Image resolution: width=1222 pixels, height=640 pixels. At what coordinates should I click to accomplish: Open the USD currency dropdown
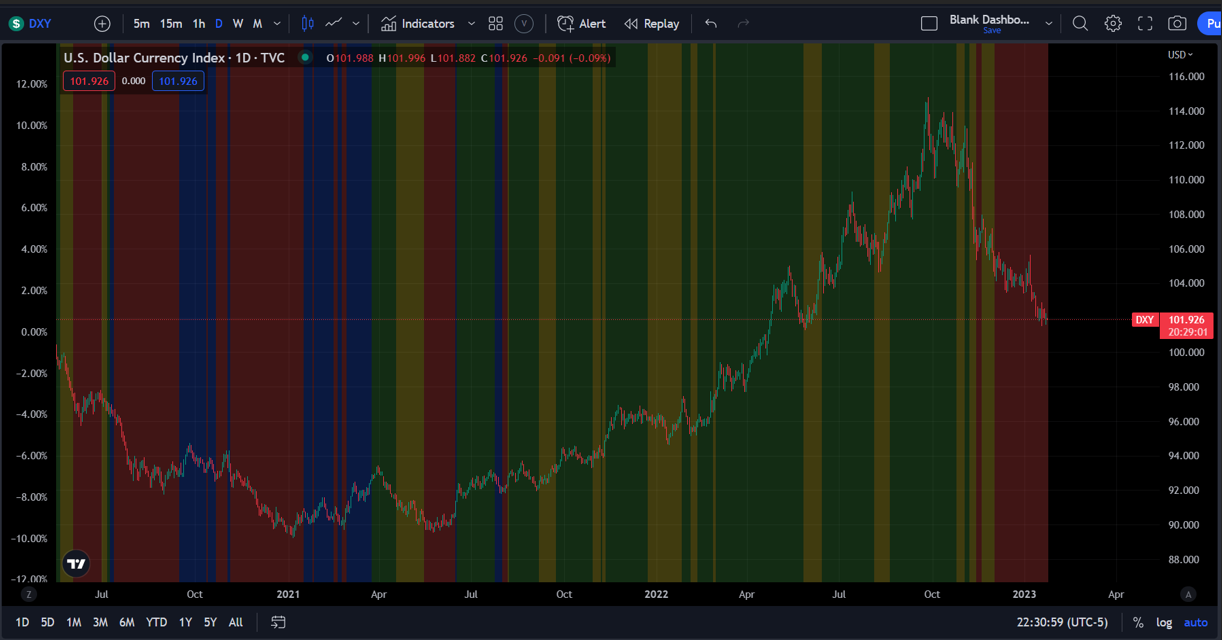pyautogui.click(x=1181, y=54)
